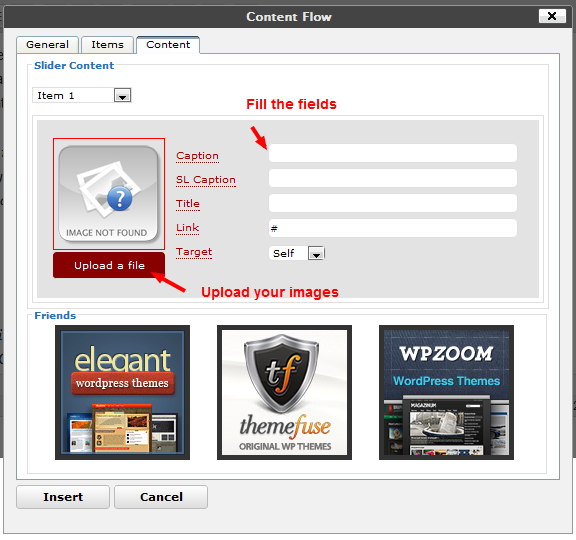Screen dimensions: 576x540
Task: Select the Content tab
Action: pos(168,45)
